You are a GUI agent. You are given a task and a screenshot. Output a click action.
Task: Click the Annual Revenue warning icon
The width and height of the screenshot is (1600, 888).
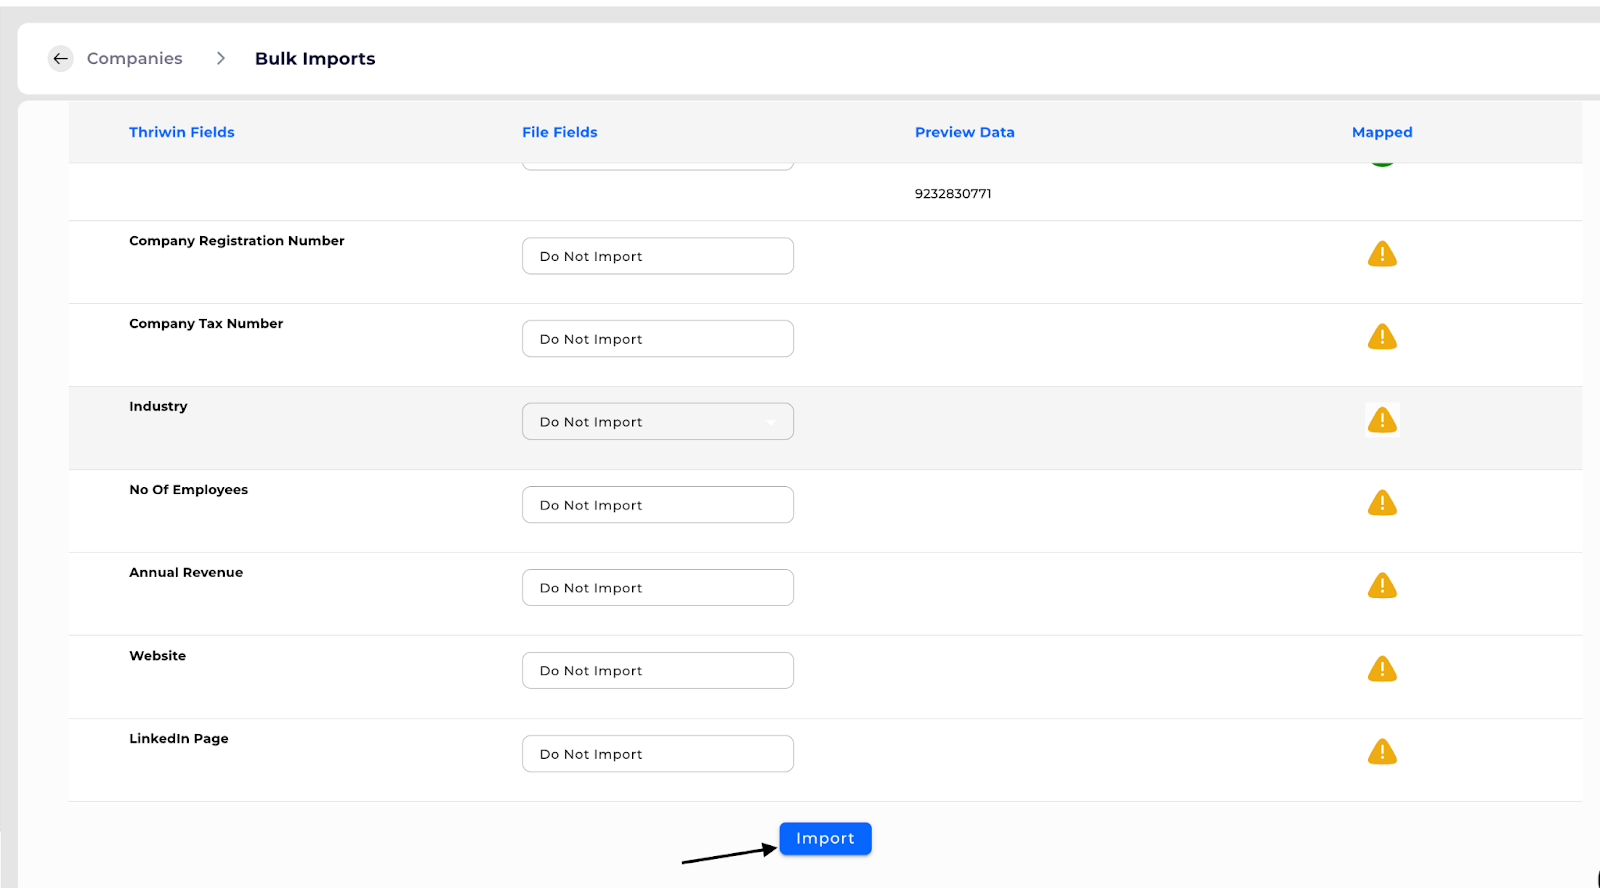pyautogui.click(x=1382, y=586)
